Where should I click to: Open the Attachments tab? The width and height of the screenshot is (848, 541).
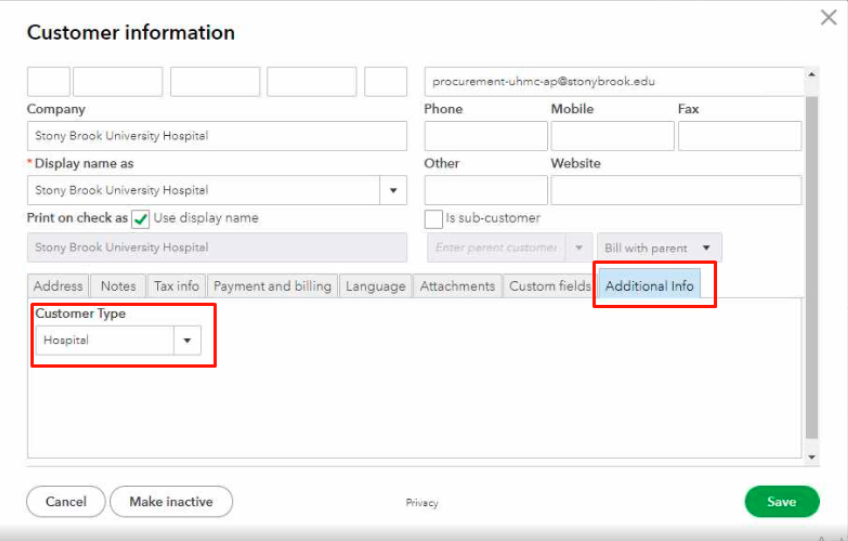pyautogui.click(x=457, y=286)
